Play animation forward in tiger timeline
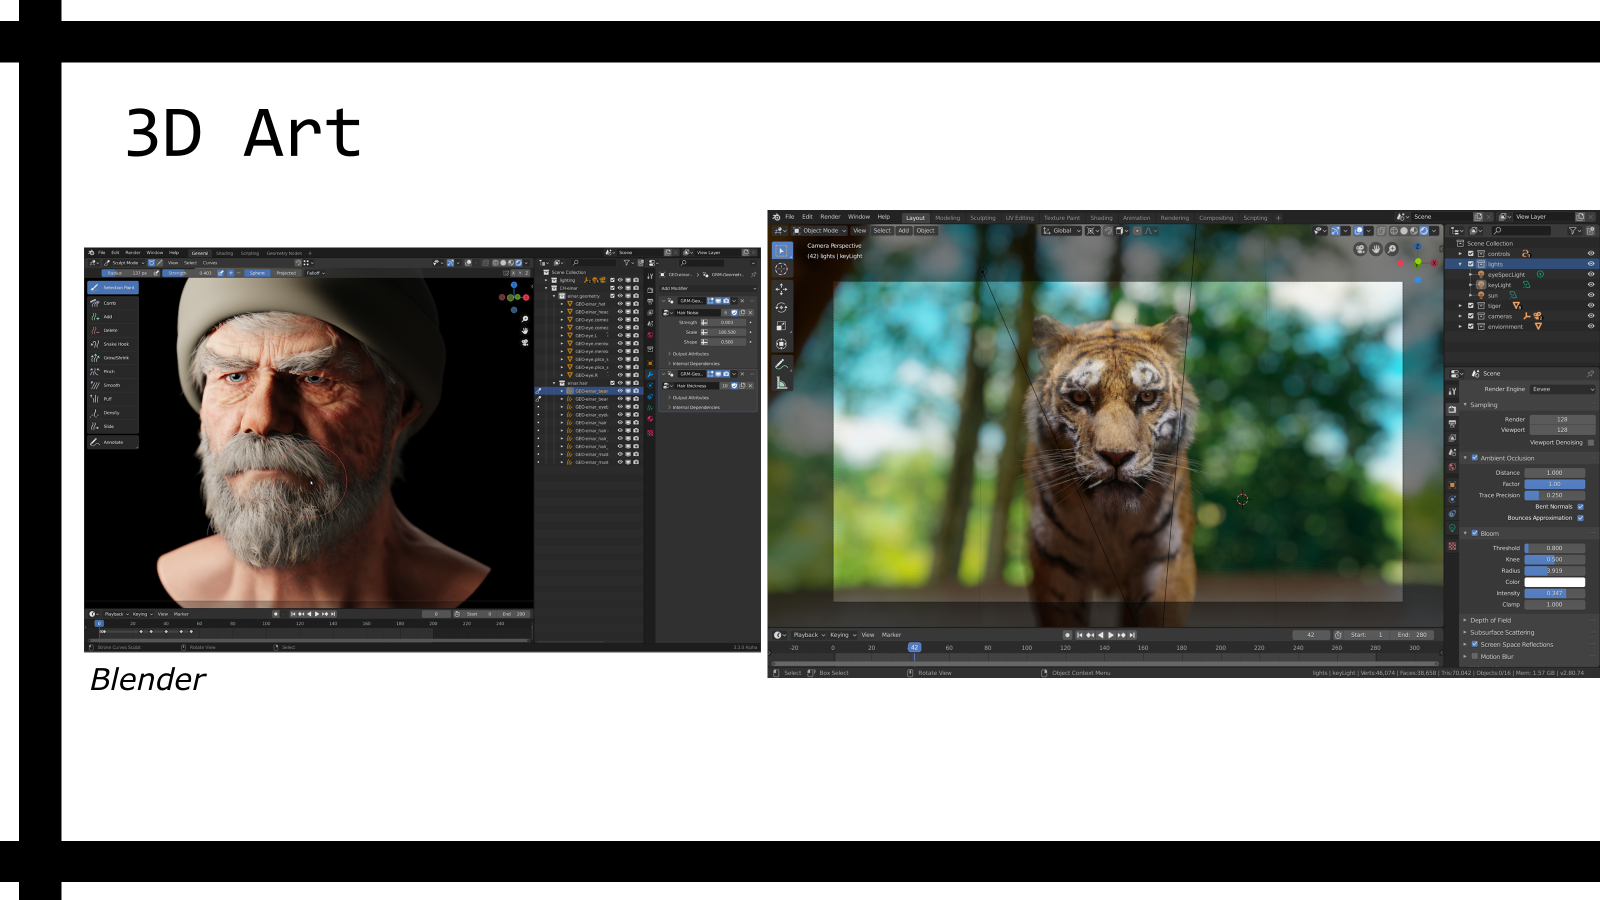This screenshot has height=900, width=1600. 1110,635
